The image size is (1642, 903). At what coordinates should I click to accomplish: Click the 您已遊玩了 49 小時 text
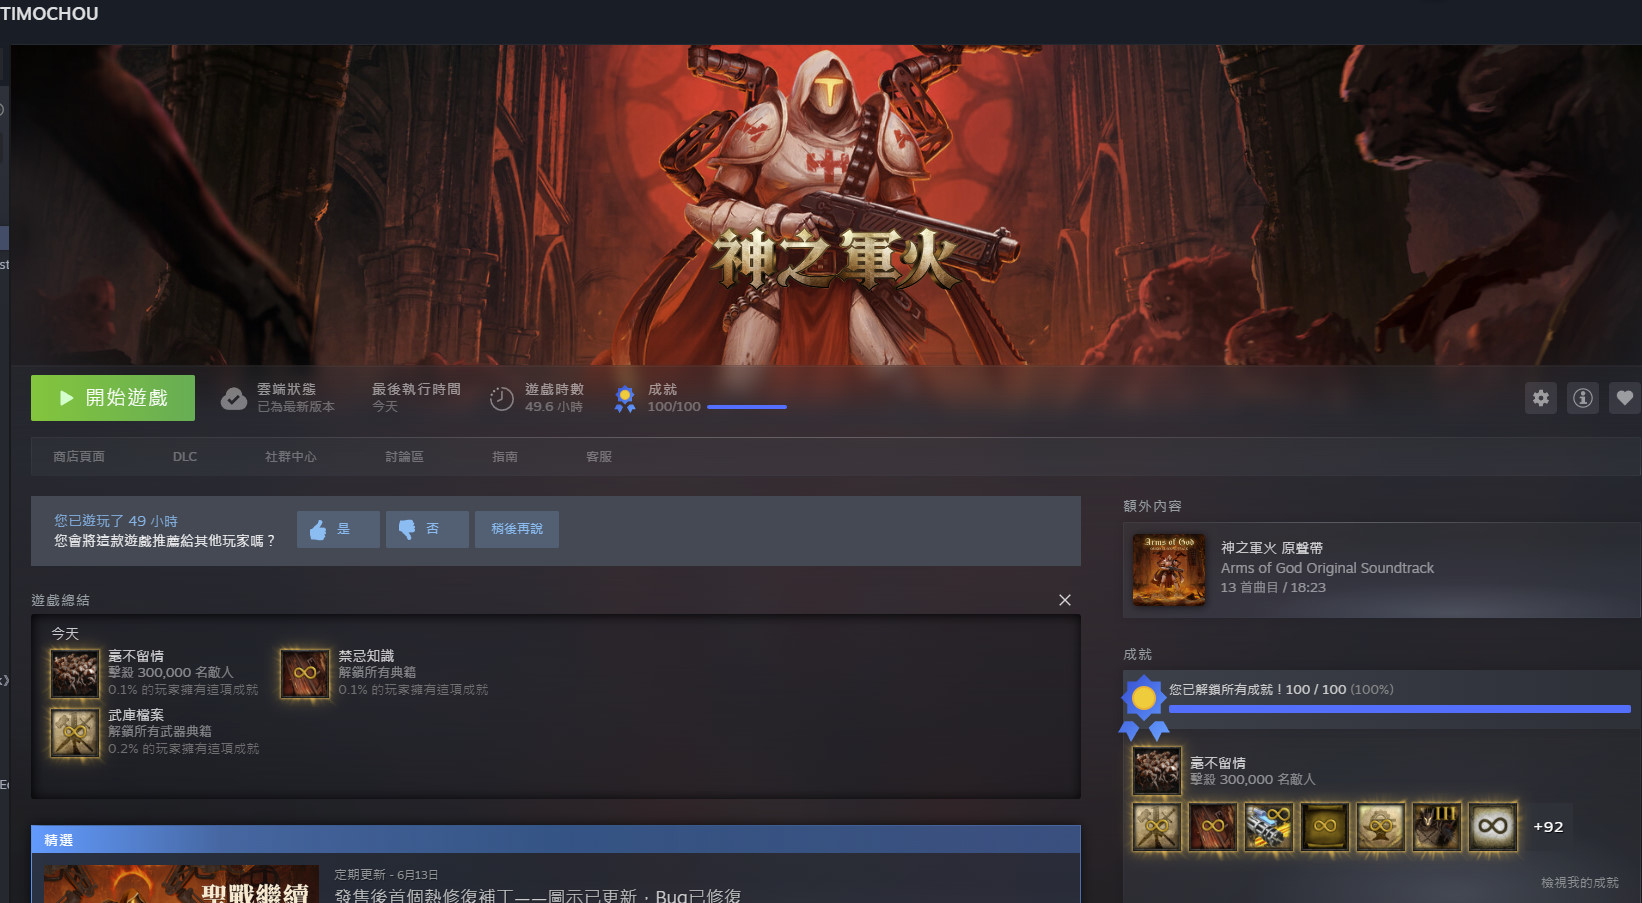(116, 521)
